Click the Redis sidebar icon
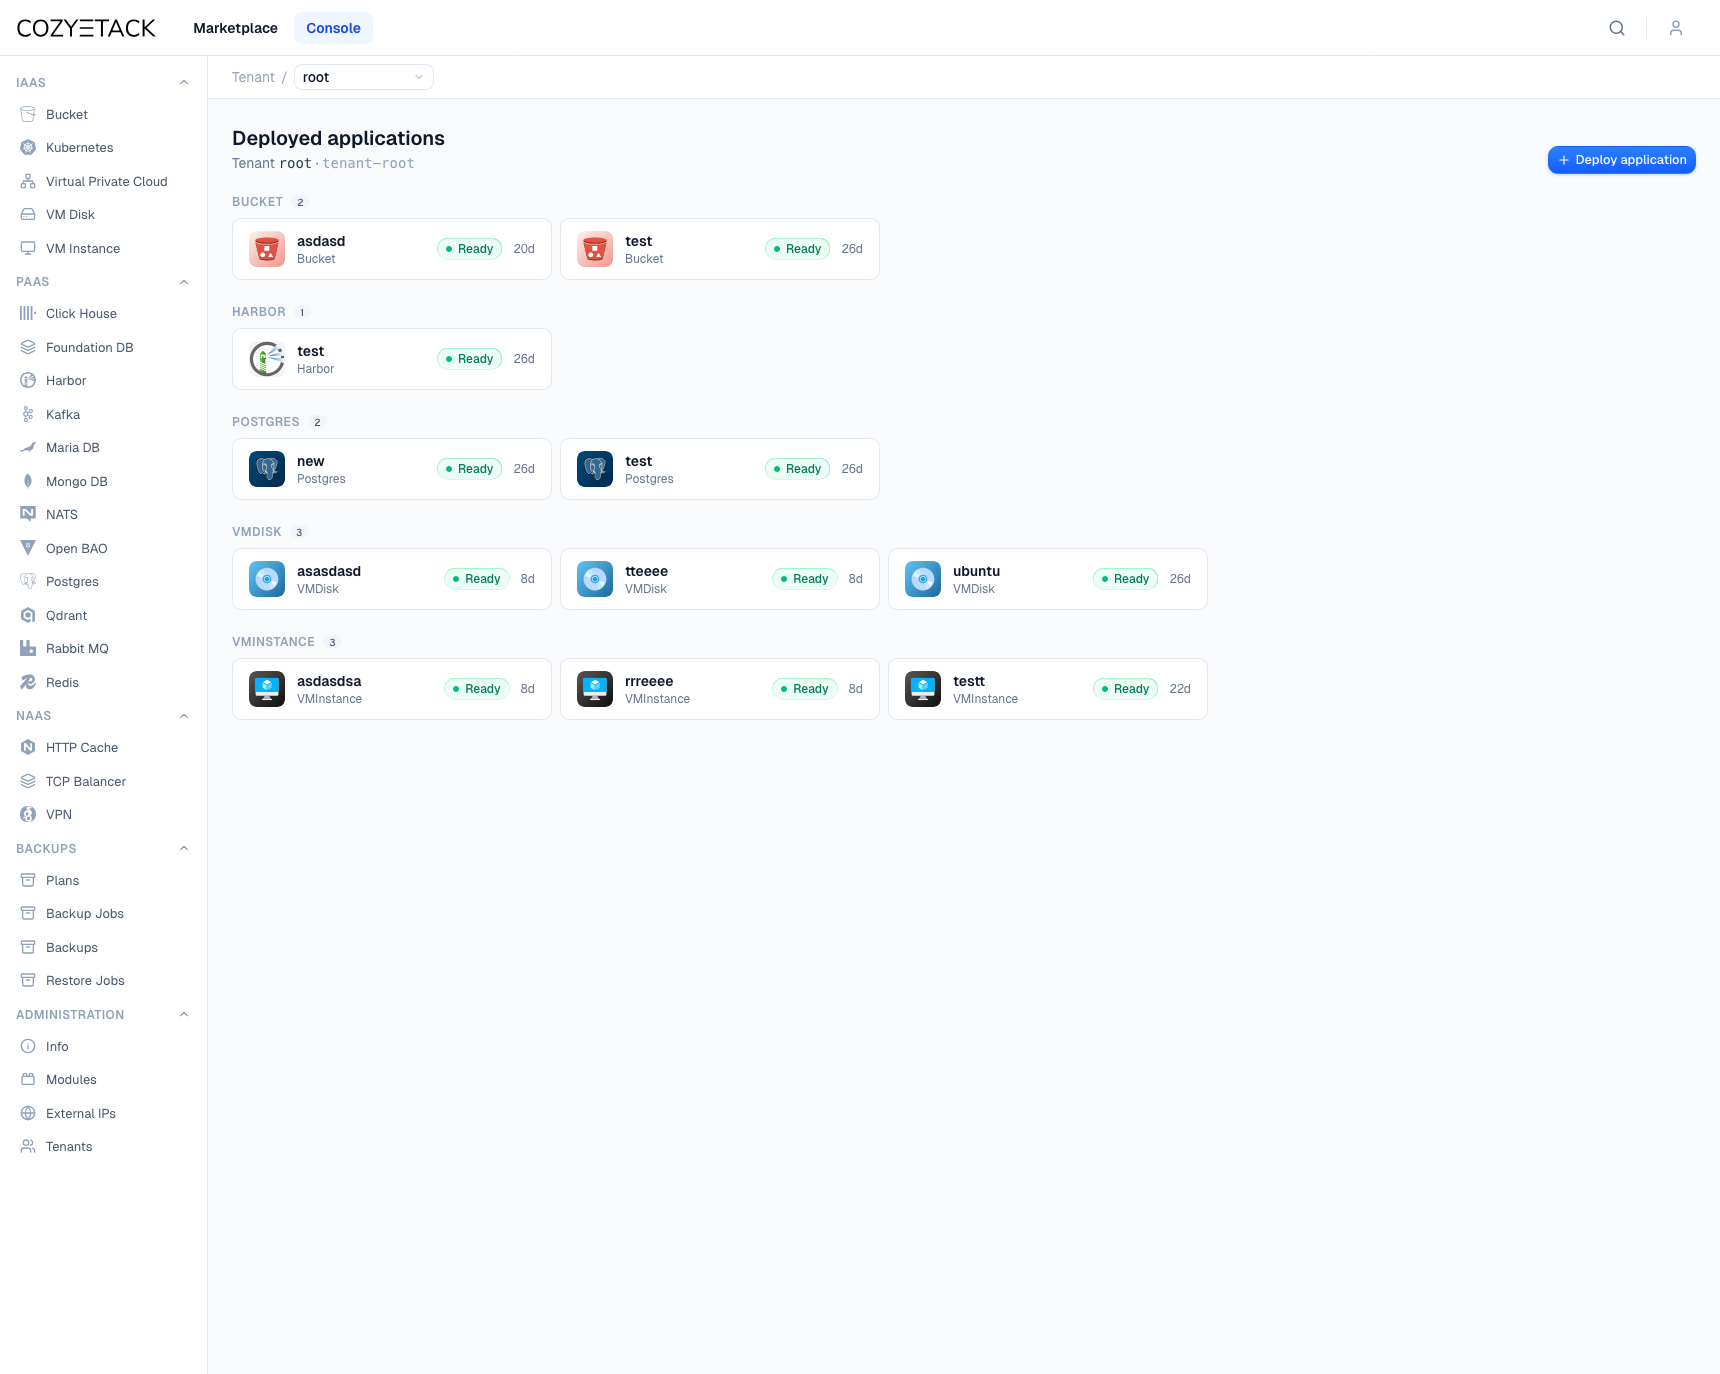This screenshot has height=1374, width=1720. [28, 683]
